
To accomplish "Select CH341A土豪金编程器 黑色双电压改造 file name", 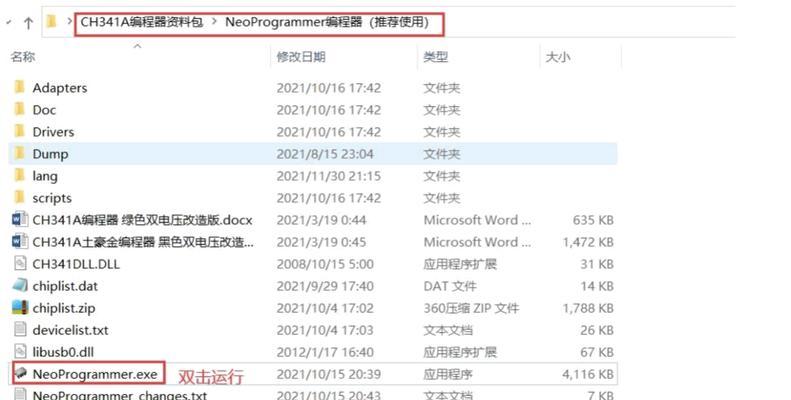I will click(x=143, y=242).
